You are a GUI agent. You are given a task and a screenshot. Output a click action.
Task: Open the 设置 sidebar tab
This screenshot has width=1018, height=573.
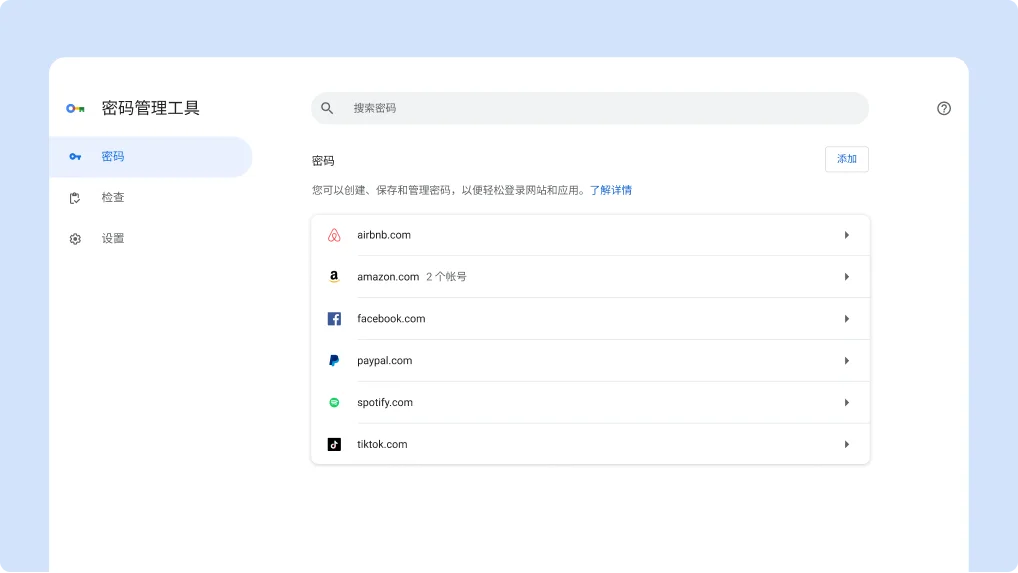[151, 239]
